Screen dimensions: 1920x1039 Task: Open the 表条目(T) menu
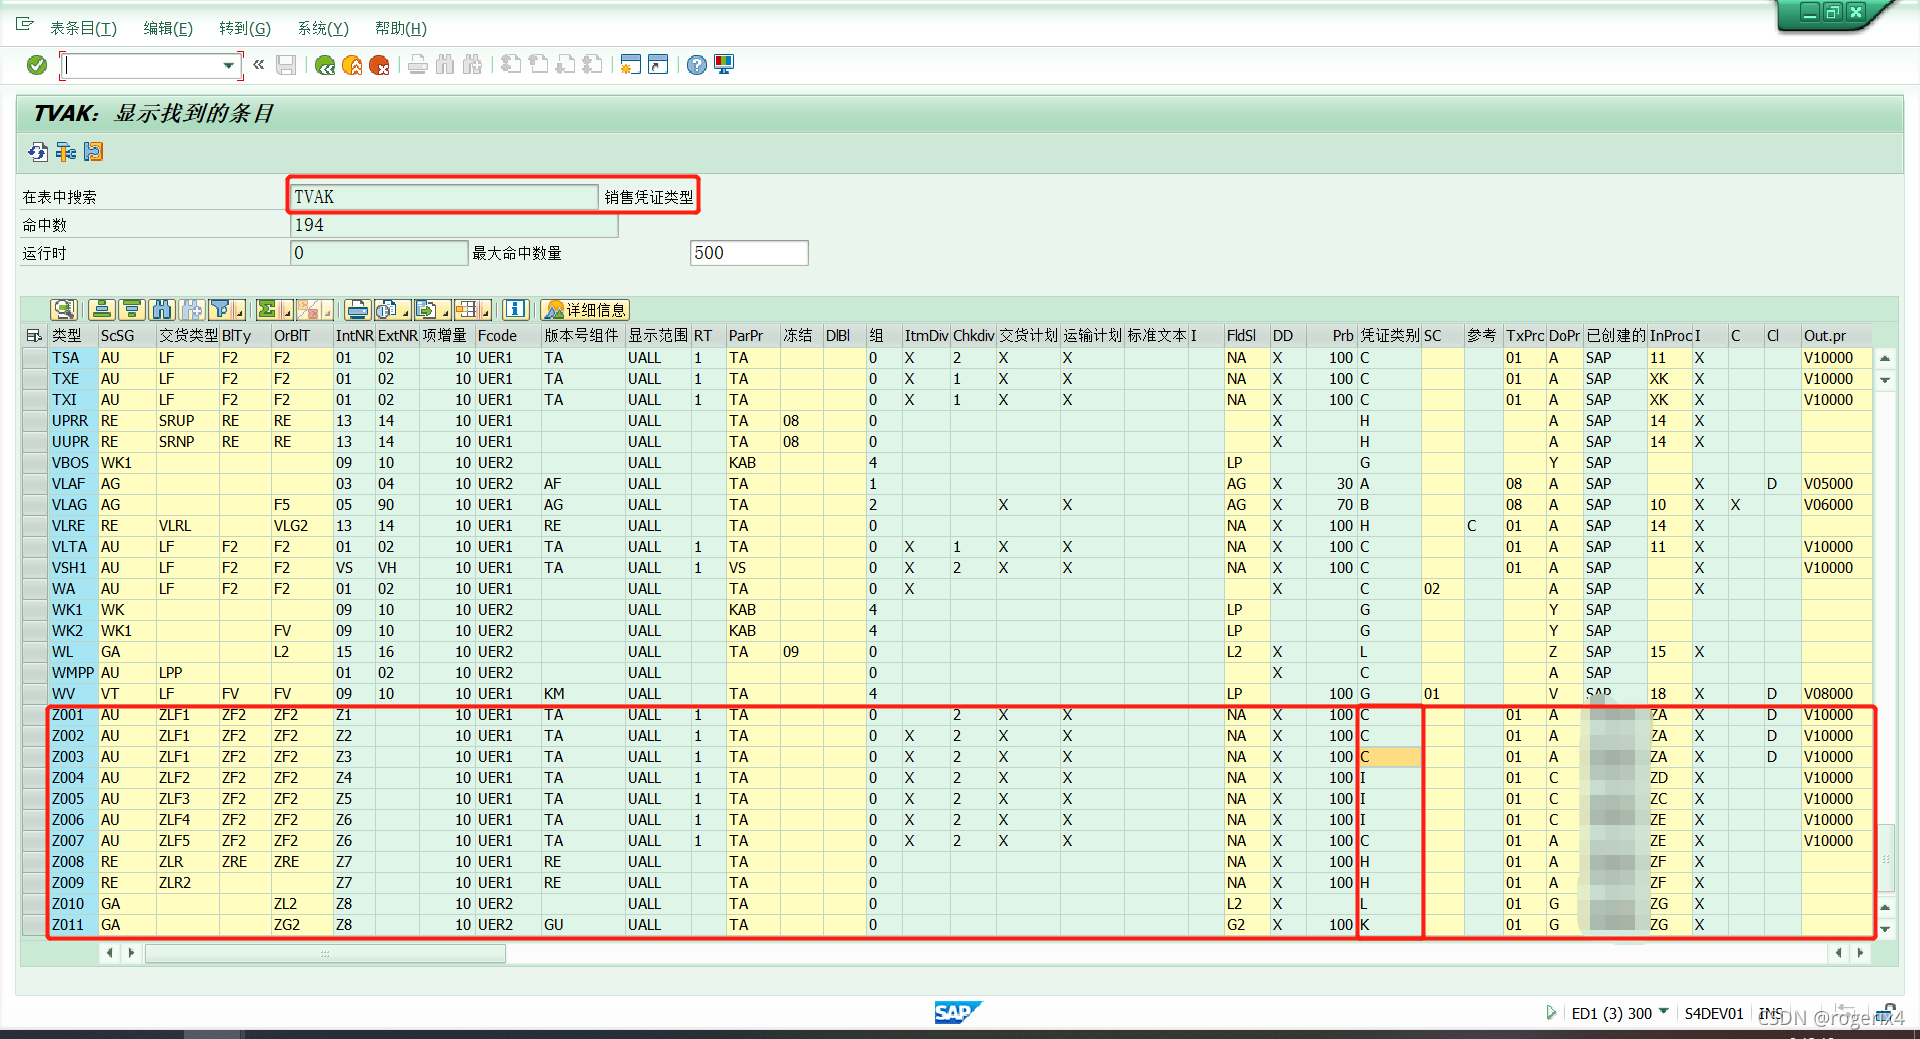pyautogui.click(x=83, y=28)
